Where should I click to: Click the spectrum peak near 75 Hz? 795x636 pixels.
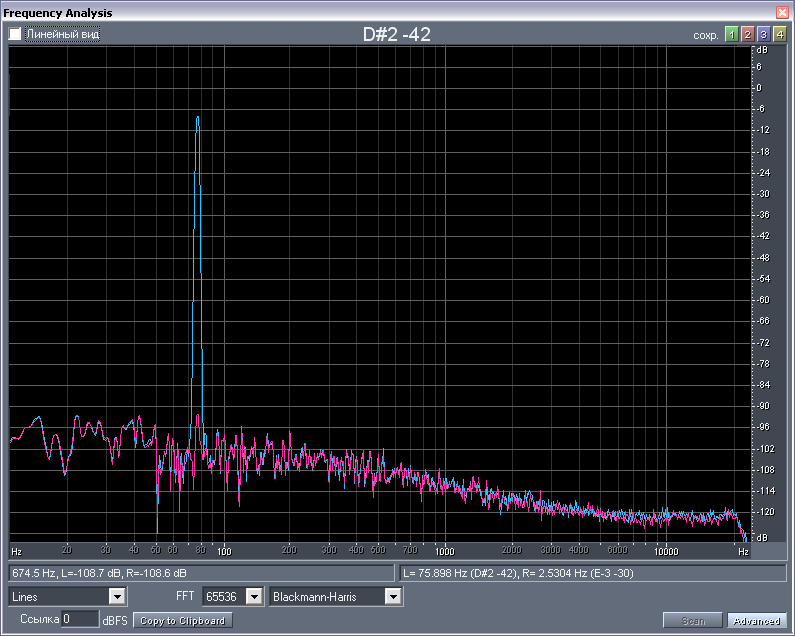point(198,118)
